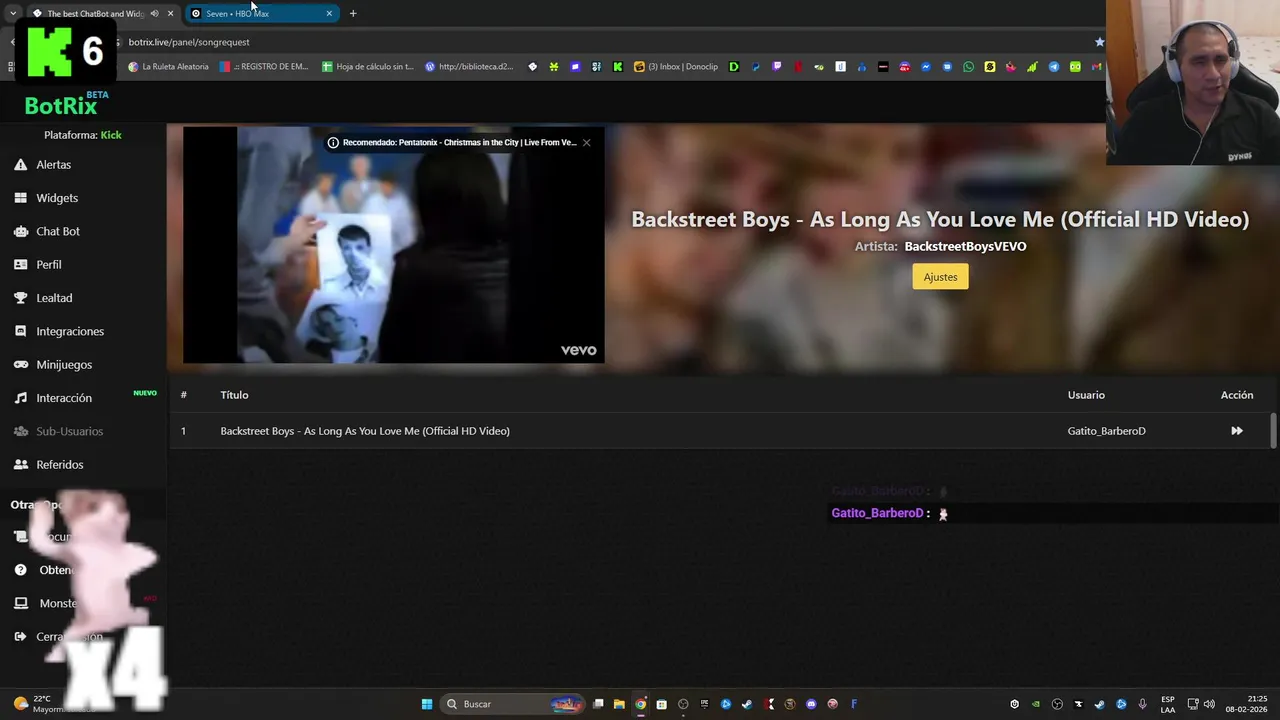Open Steam from the taskbar
The image size is (1280, 720).
click(747, 704)
